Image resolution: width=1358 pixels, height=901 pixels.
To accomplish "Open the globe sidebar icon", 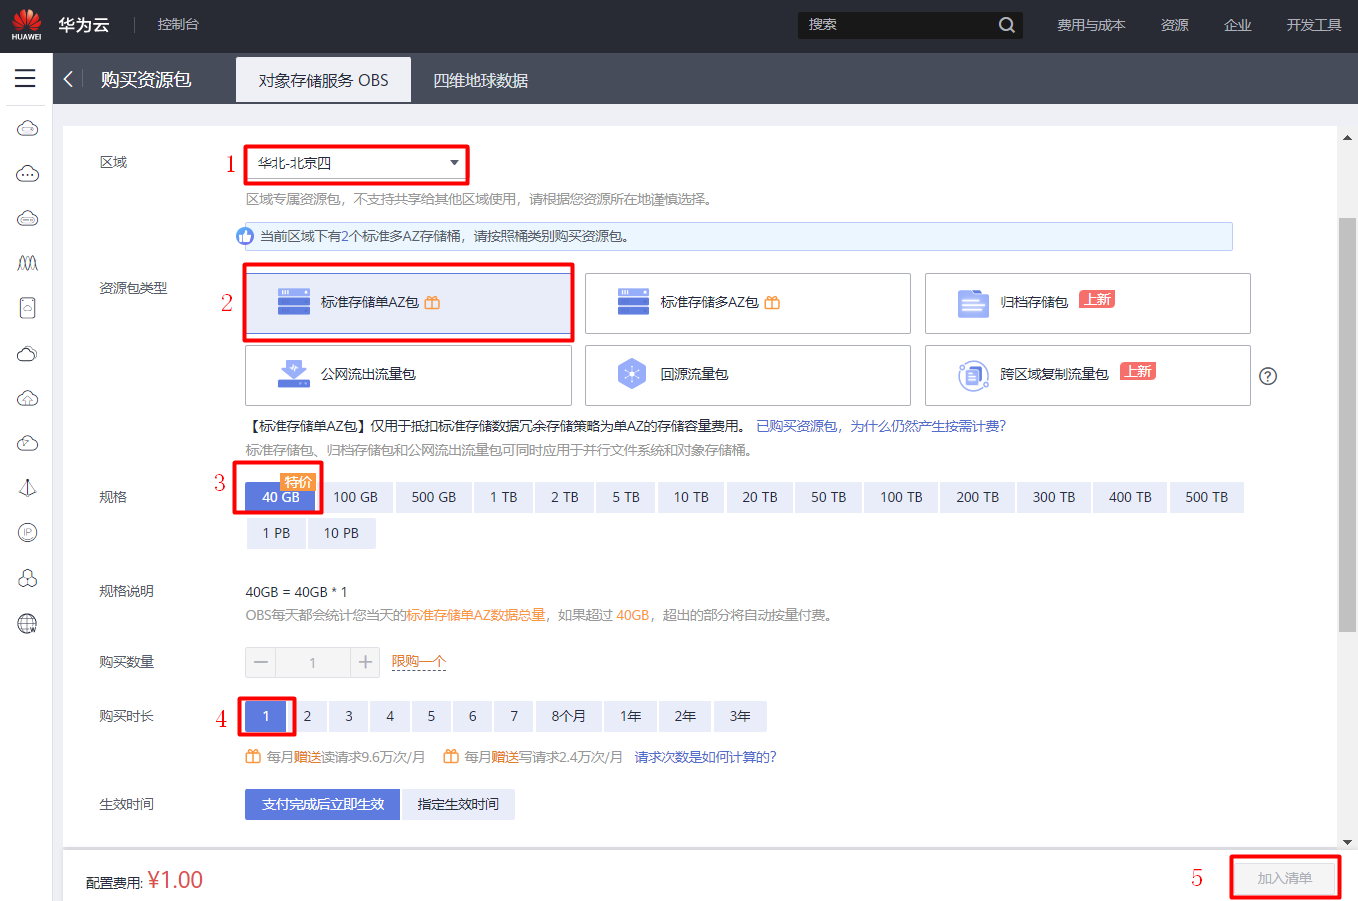I will click(27, 623).
